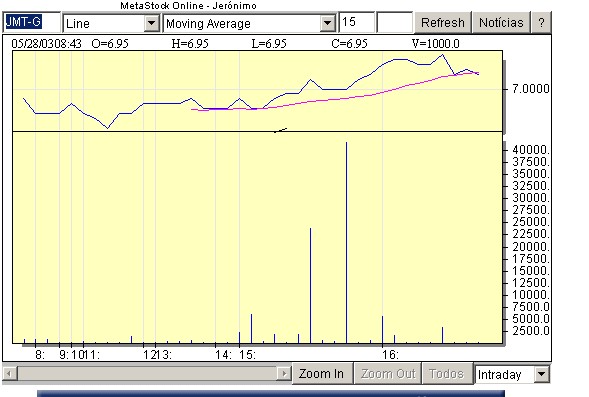Screen dimensions: 589x397
Task: Click the volume bar reaching about 24000
Action: [310, 285]
